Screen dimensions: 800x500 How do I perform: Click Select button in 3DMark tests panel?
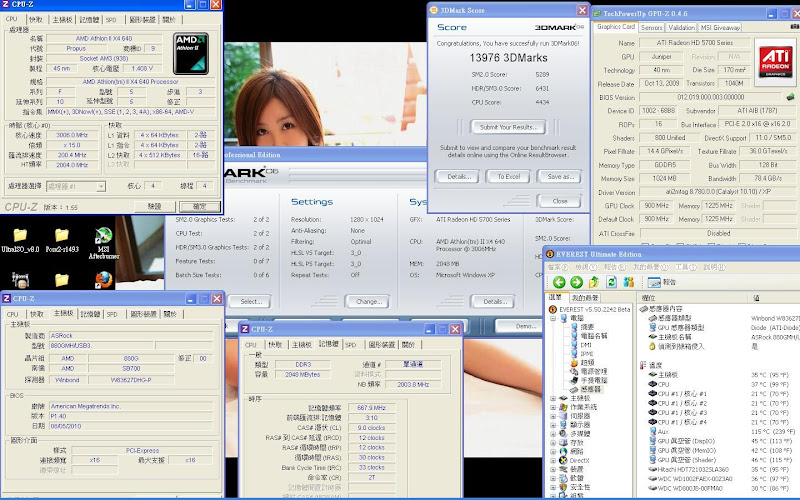click(249, 302)
